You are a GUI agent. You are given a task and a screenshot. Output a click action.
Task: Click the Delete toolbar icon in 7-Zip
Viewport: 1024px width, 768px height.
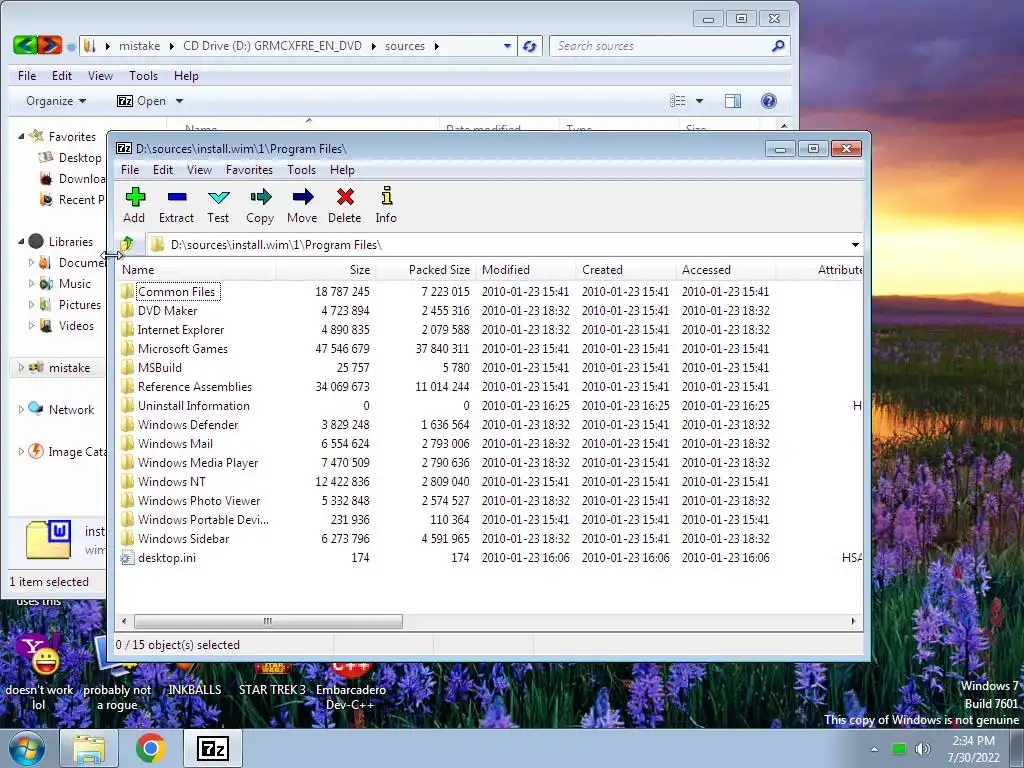click(345, 197)
